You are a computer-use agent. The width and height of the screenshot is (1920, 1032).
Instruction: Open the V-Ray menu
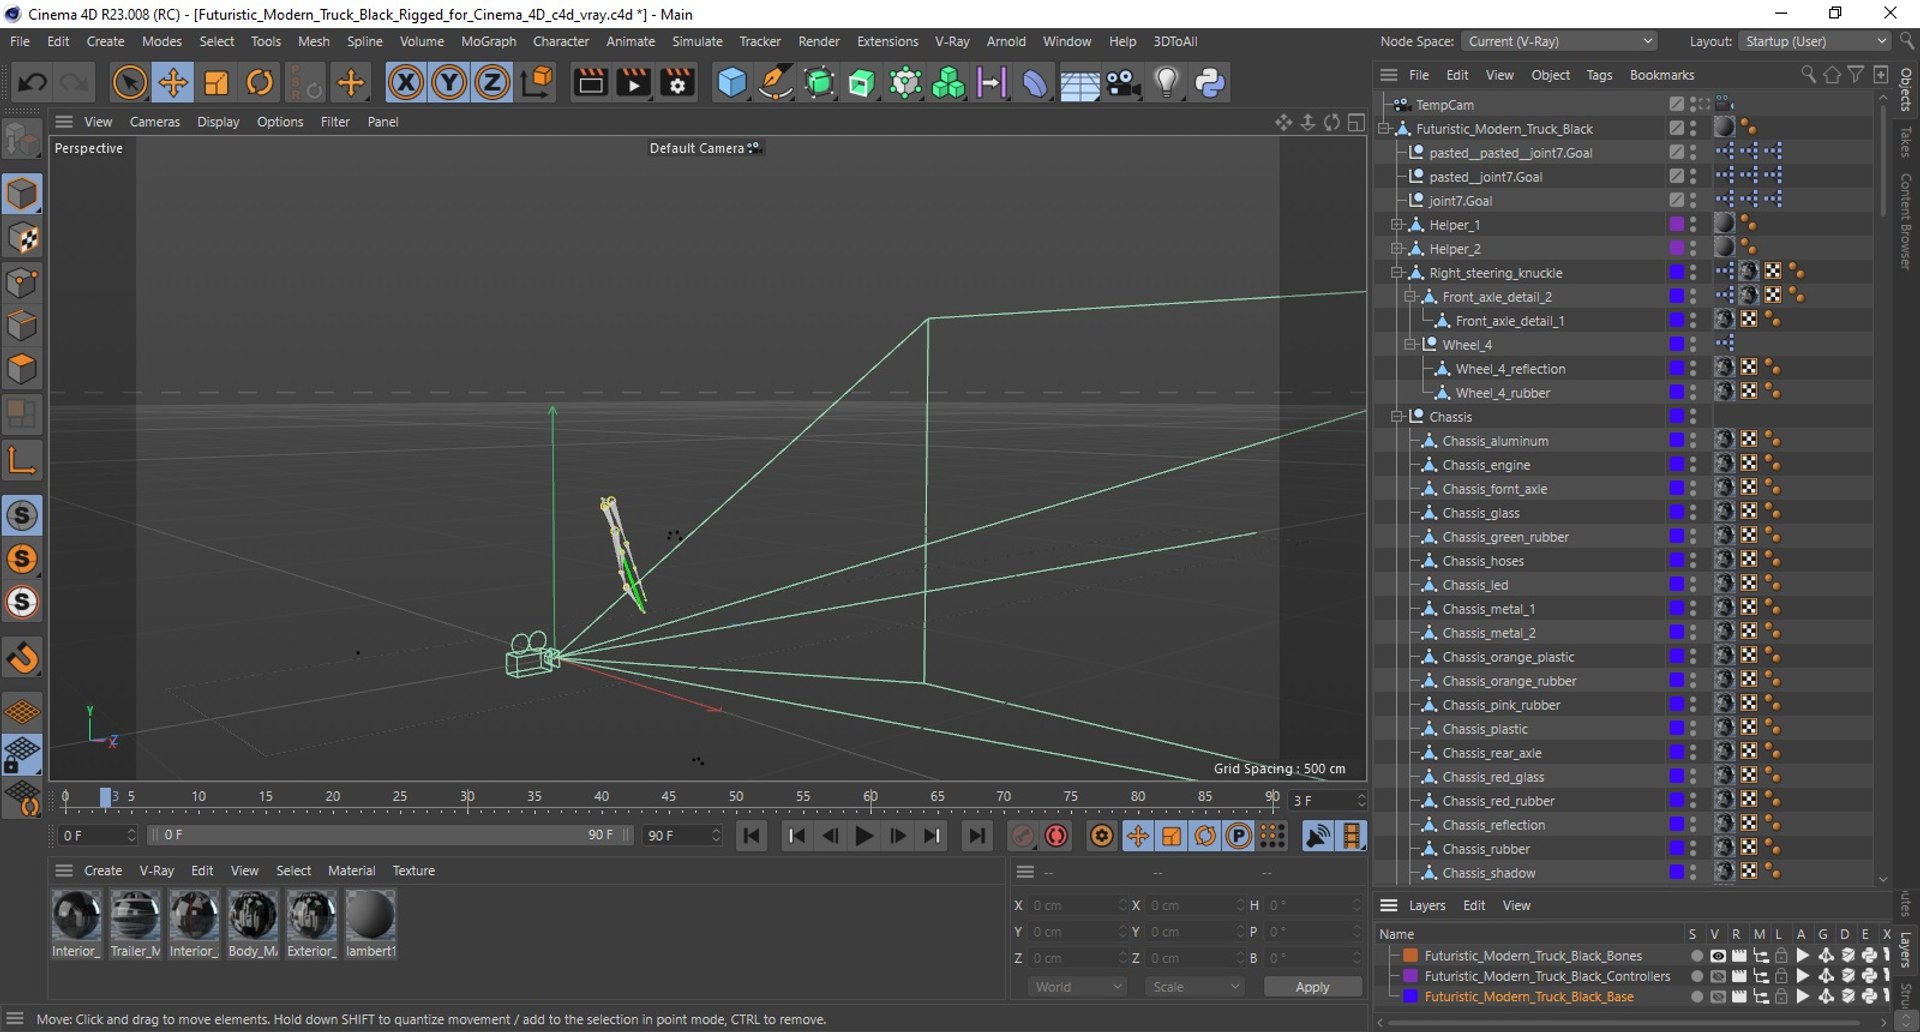point(952,41)
